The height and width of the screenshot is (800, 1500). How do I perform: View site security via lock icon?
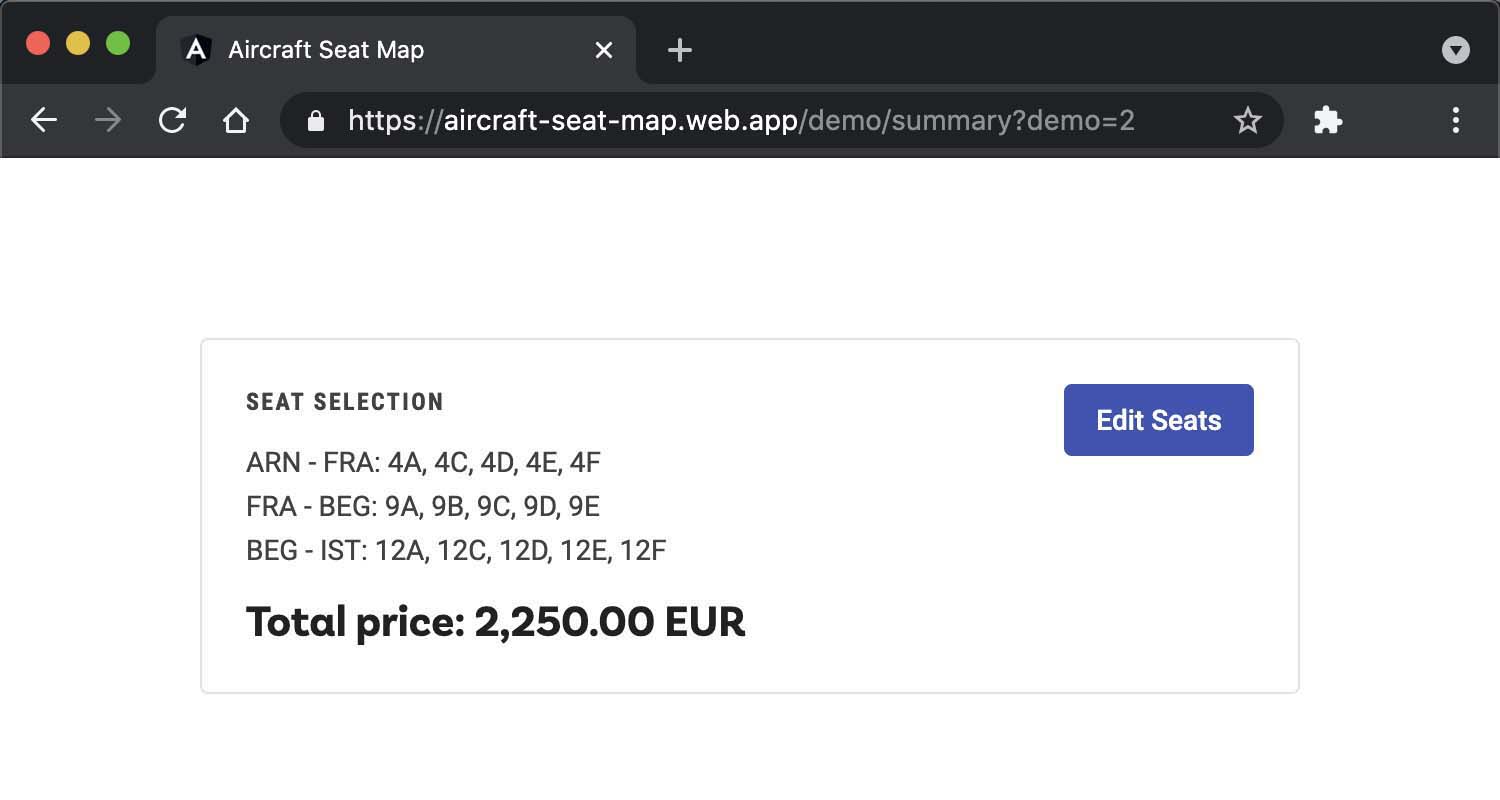click(316, 121)
